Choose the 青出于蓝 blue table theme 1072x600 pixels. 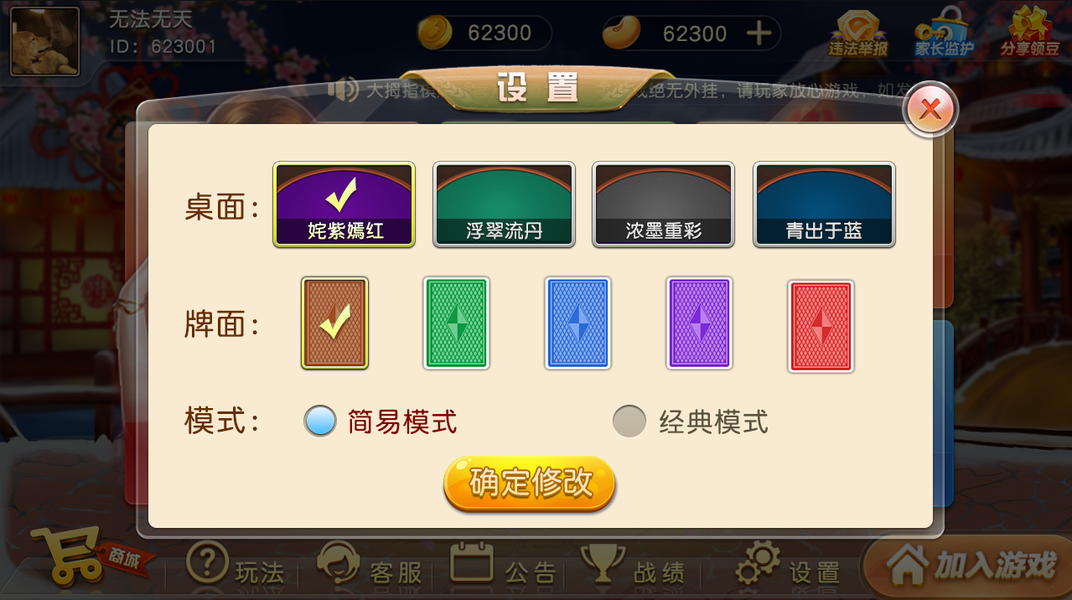tap(824, 204)
